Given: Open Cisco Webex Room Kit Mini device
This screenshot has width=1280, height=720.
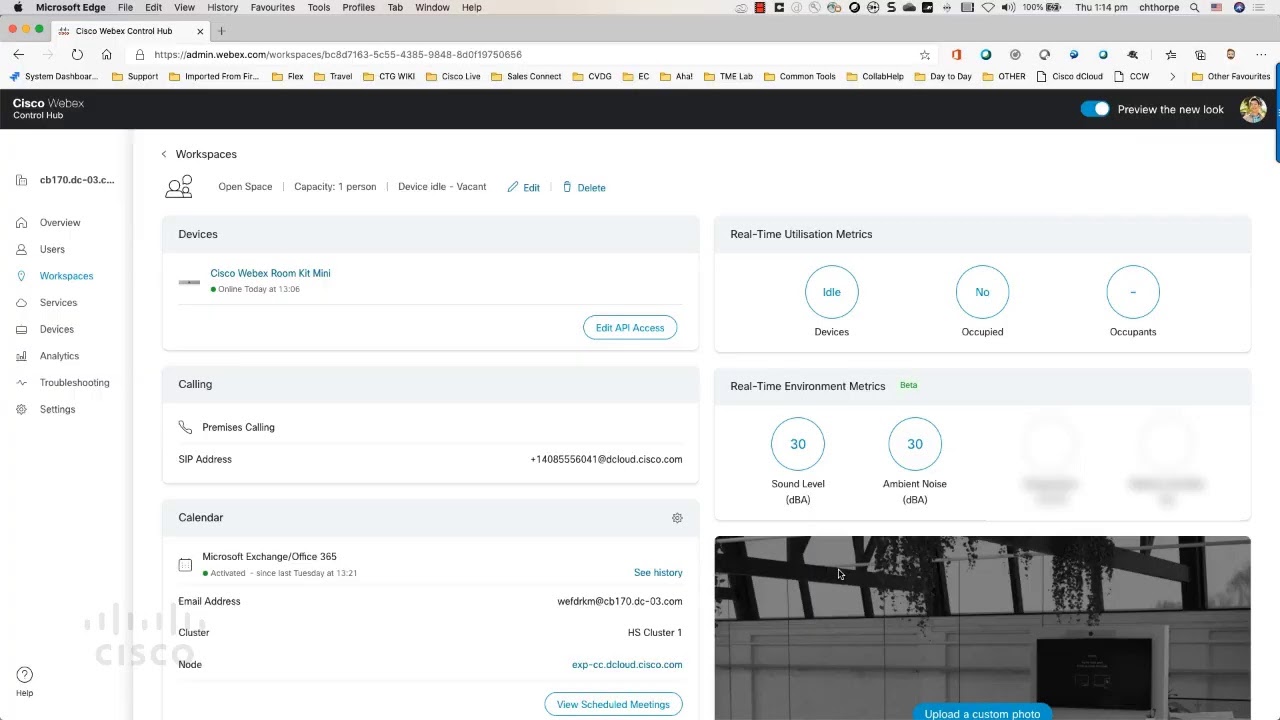Looking at the screenshot, I should [x=270, y=273].
